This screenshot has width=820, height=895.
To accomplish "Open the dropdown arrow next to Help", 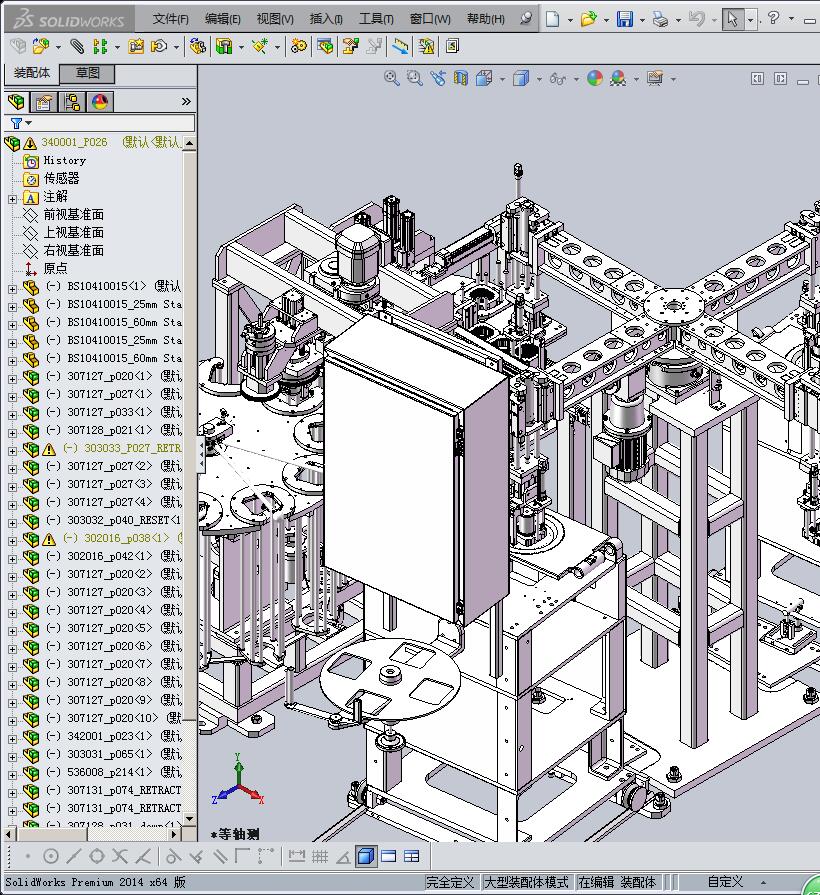I will coord(791,19).
